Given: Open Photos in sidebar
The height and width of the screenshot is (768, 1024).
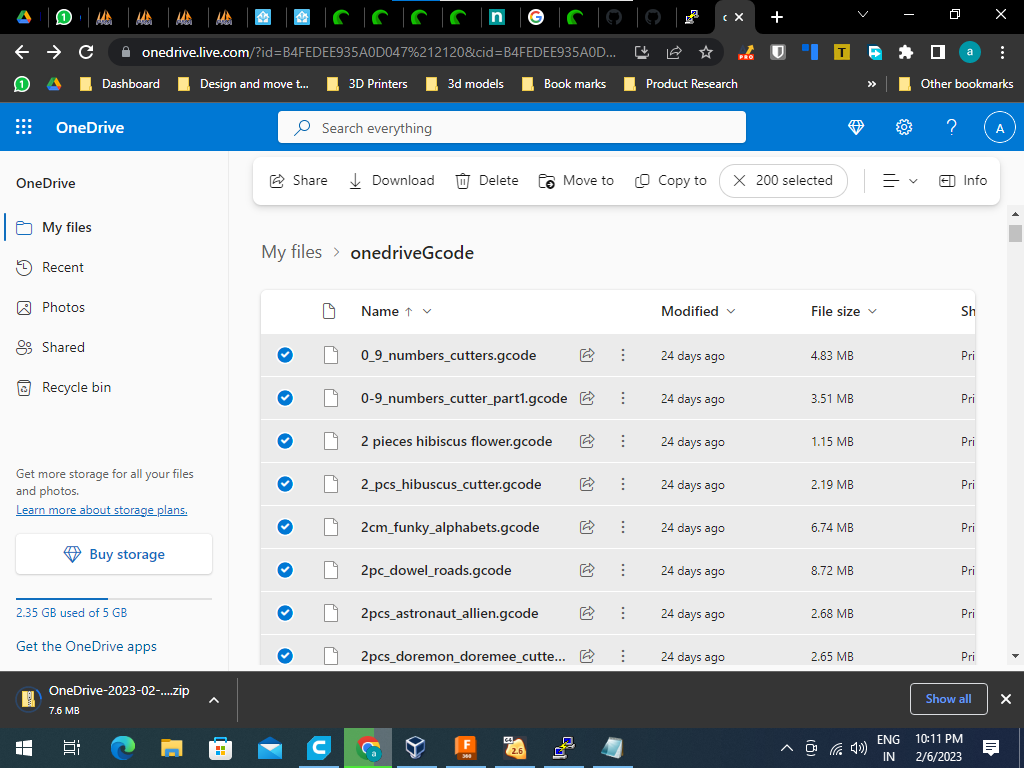Looking at the screenshot, I should tap(63, 307).
